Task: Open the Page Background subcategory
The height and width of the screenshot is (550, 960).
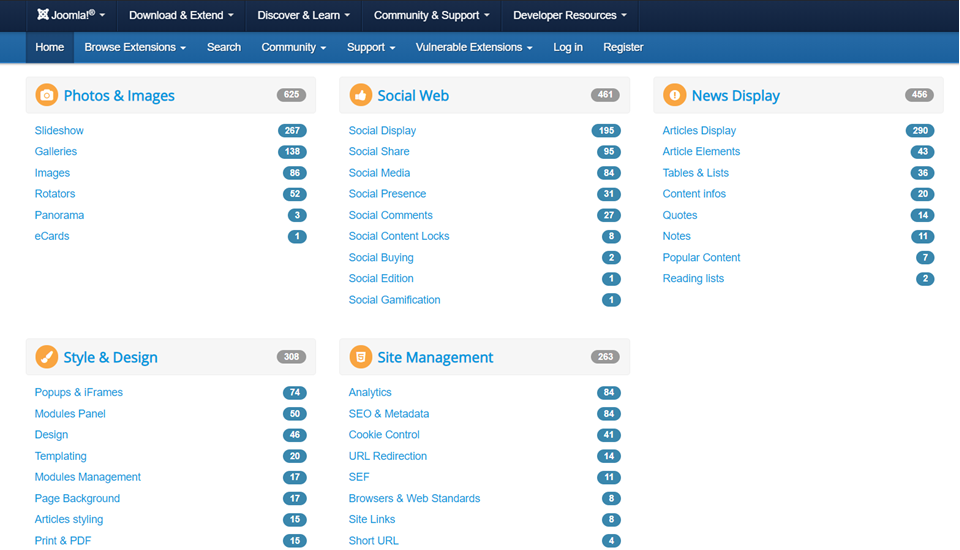Action: 77,498
